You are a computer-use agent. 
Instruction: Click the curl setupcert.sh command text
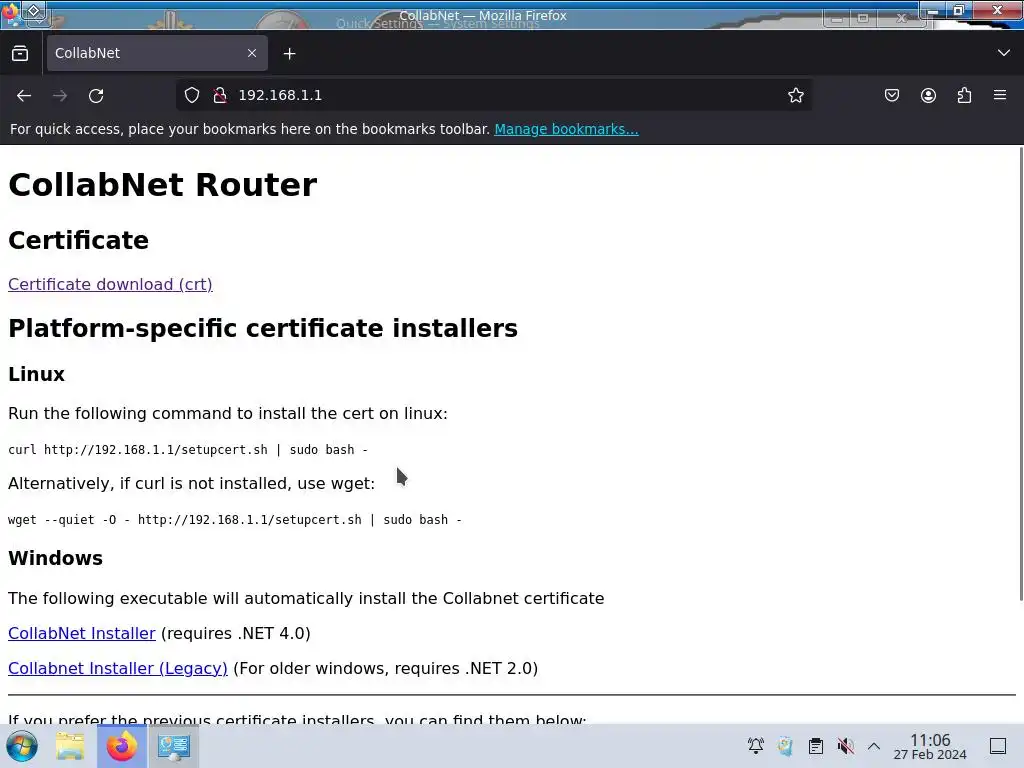pos(188,450)
